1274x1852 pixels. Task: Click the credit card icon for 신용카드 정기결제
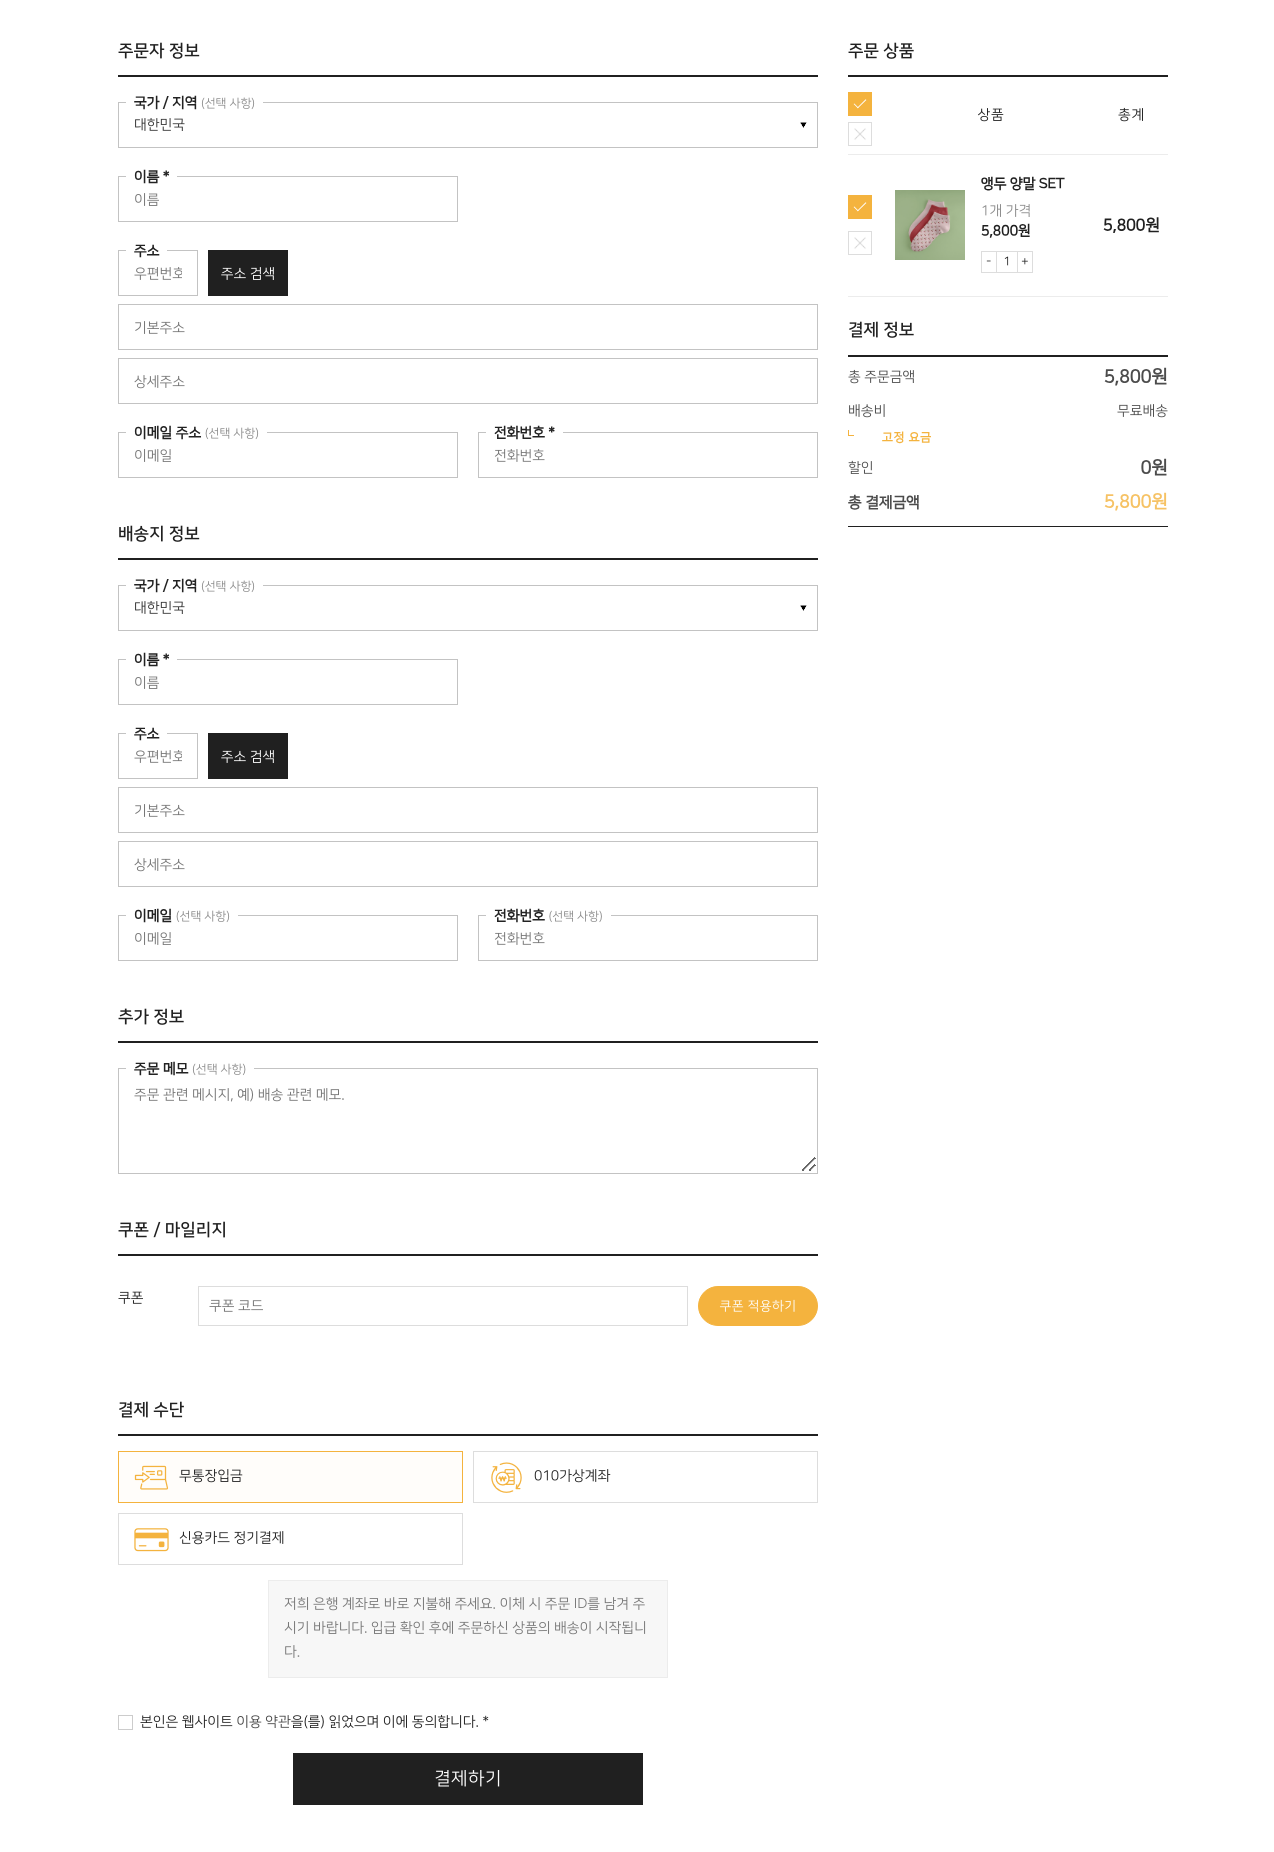click(x=151, y=1539)
